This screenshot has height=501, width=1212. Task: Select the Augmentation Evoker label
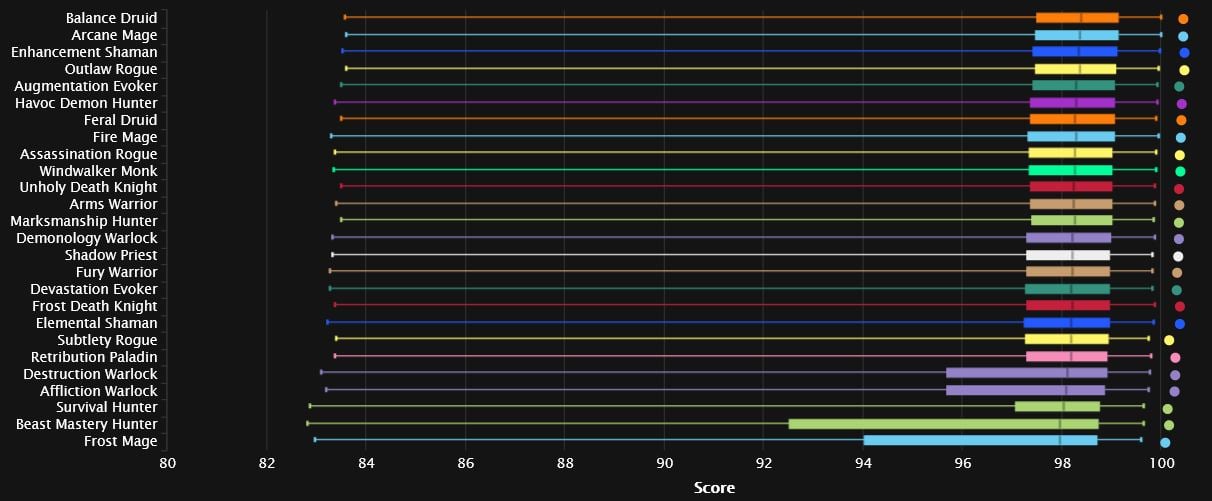click(85, 86)
